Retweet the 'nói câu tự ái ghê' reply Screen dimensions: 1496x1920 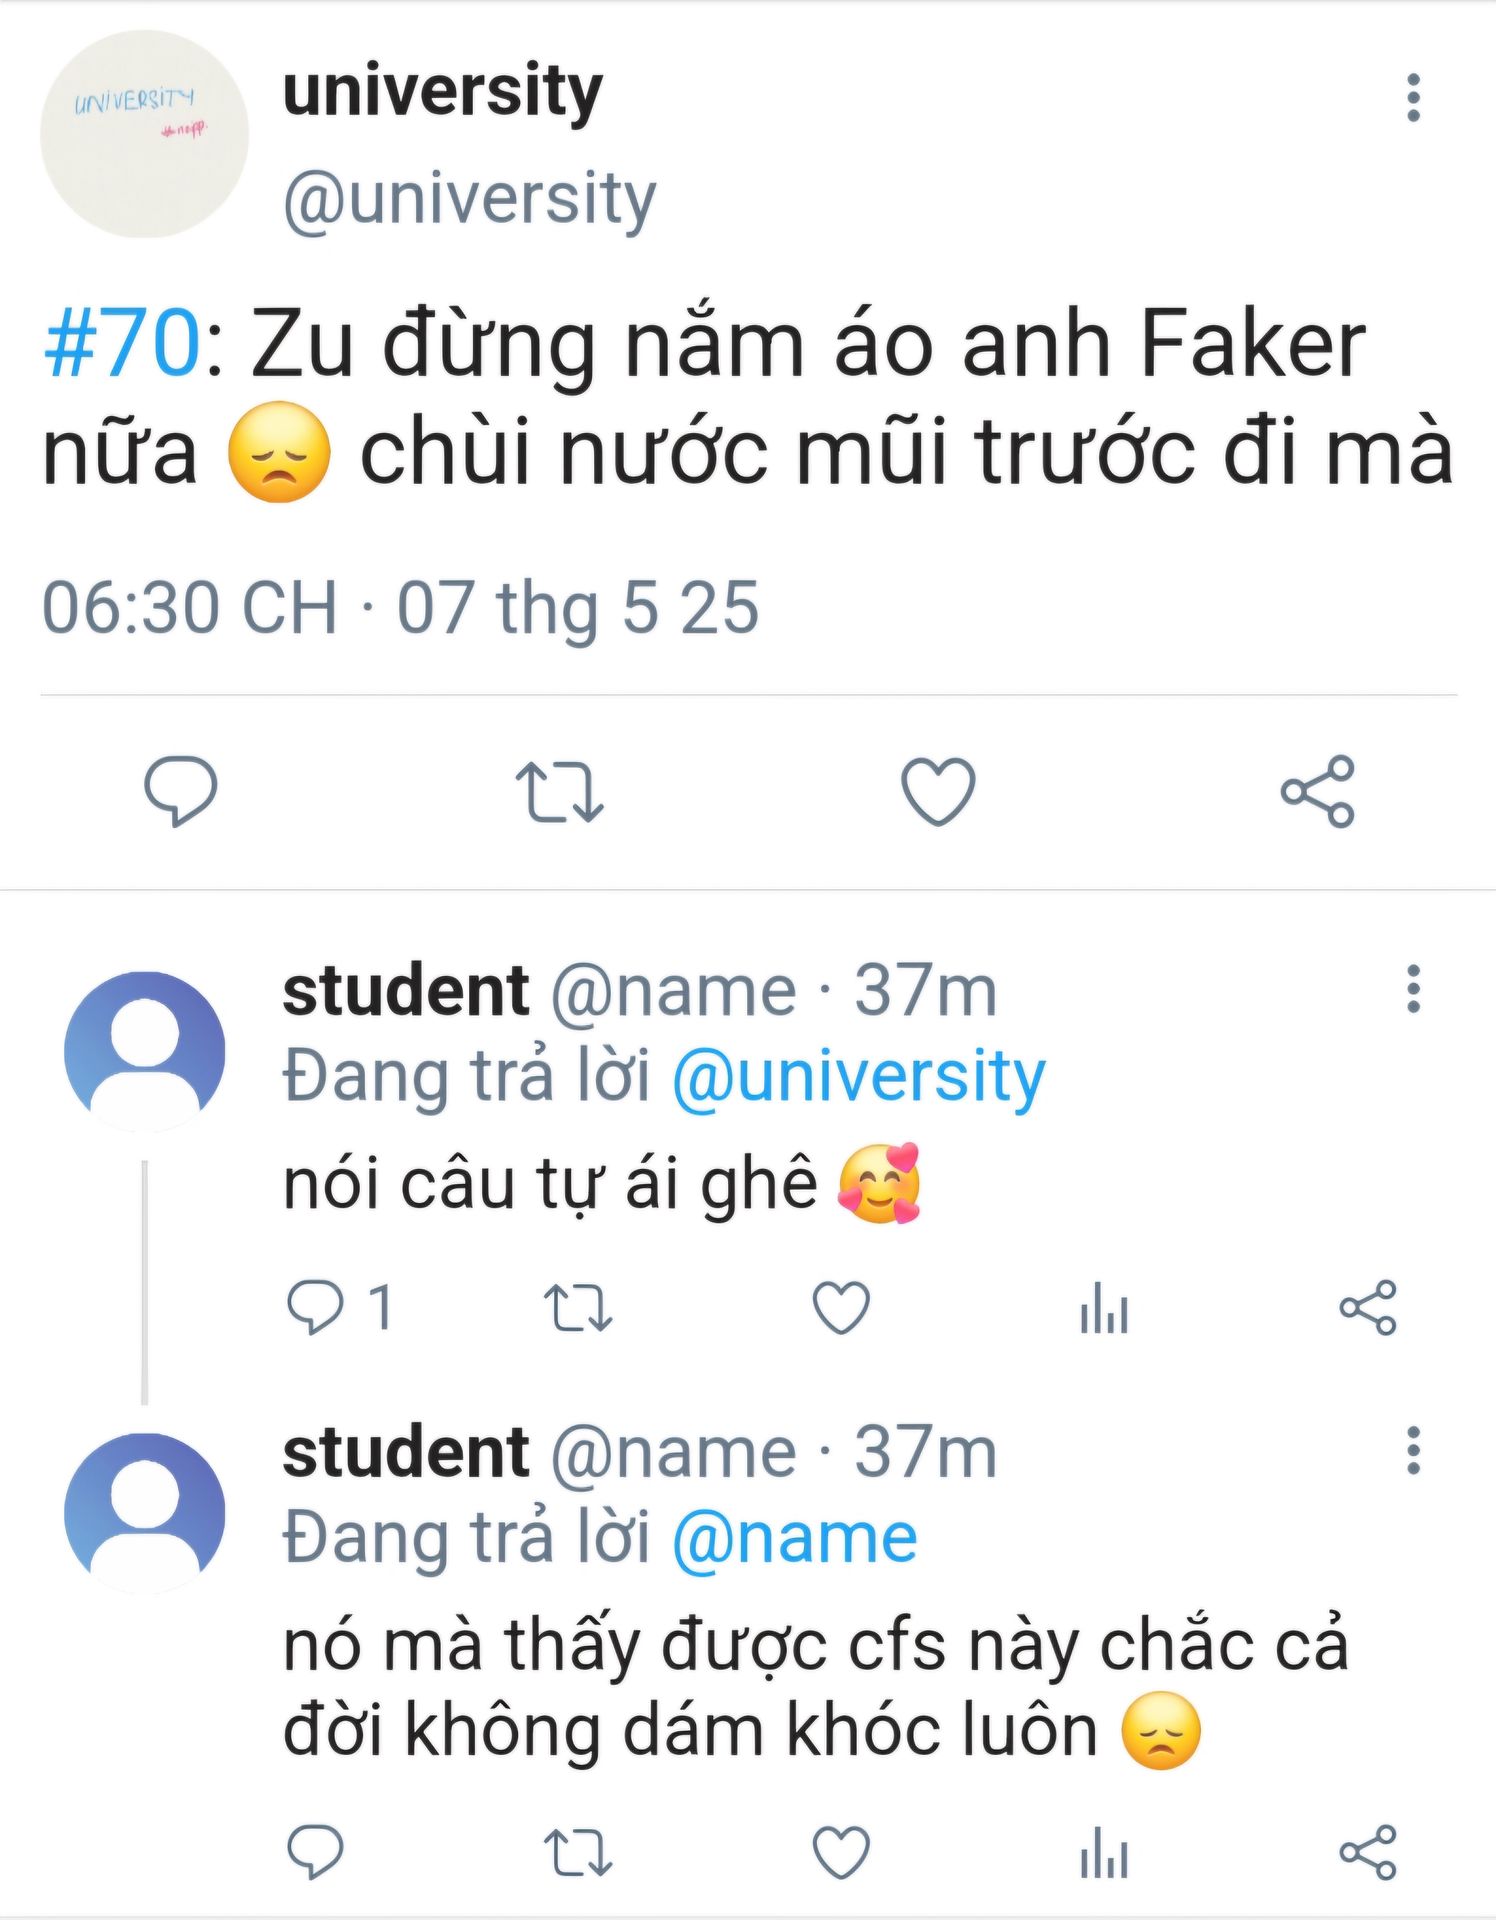click(x=578, y=1308)
